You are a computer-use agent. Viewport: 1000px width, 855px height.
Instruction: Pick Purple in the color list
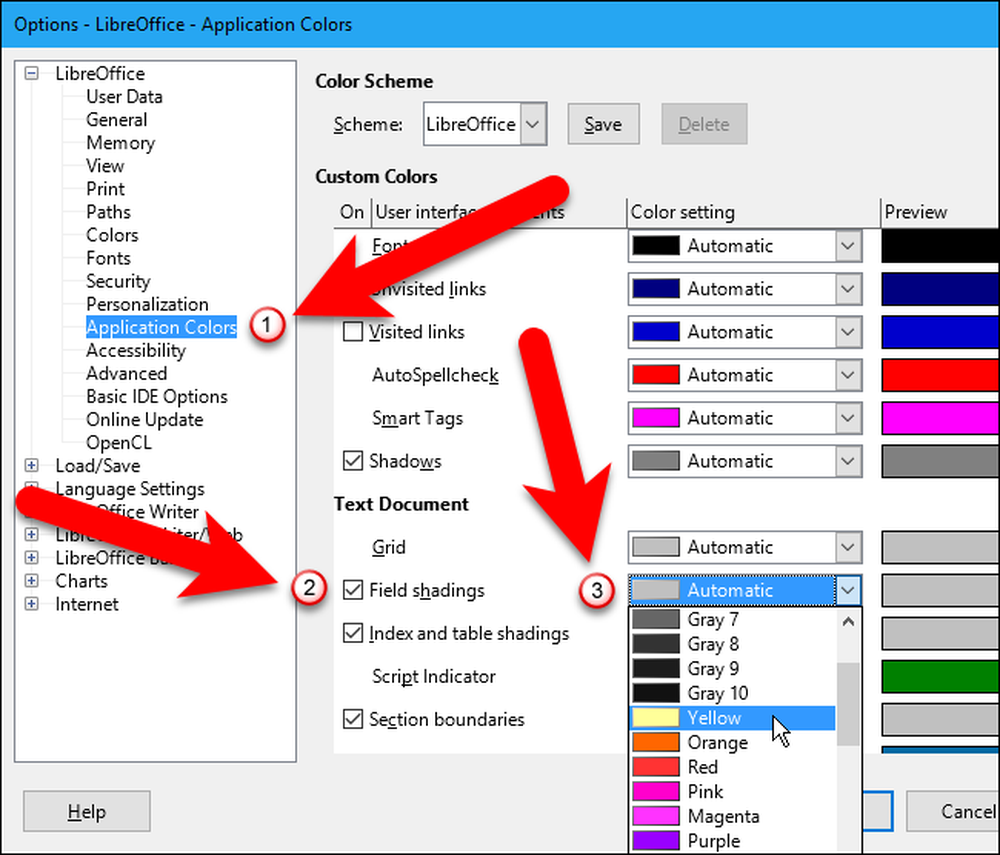[x=733, y=841]
